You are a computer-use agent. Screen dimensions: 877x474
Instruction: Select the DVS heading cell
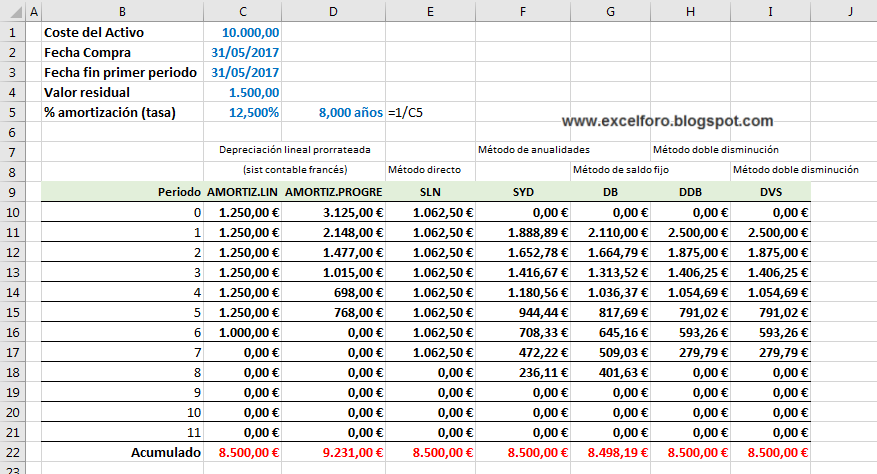(770, 193)
